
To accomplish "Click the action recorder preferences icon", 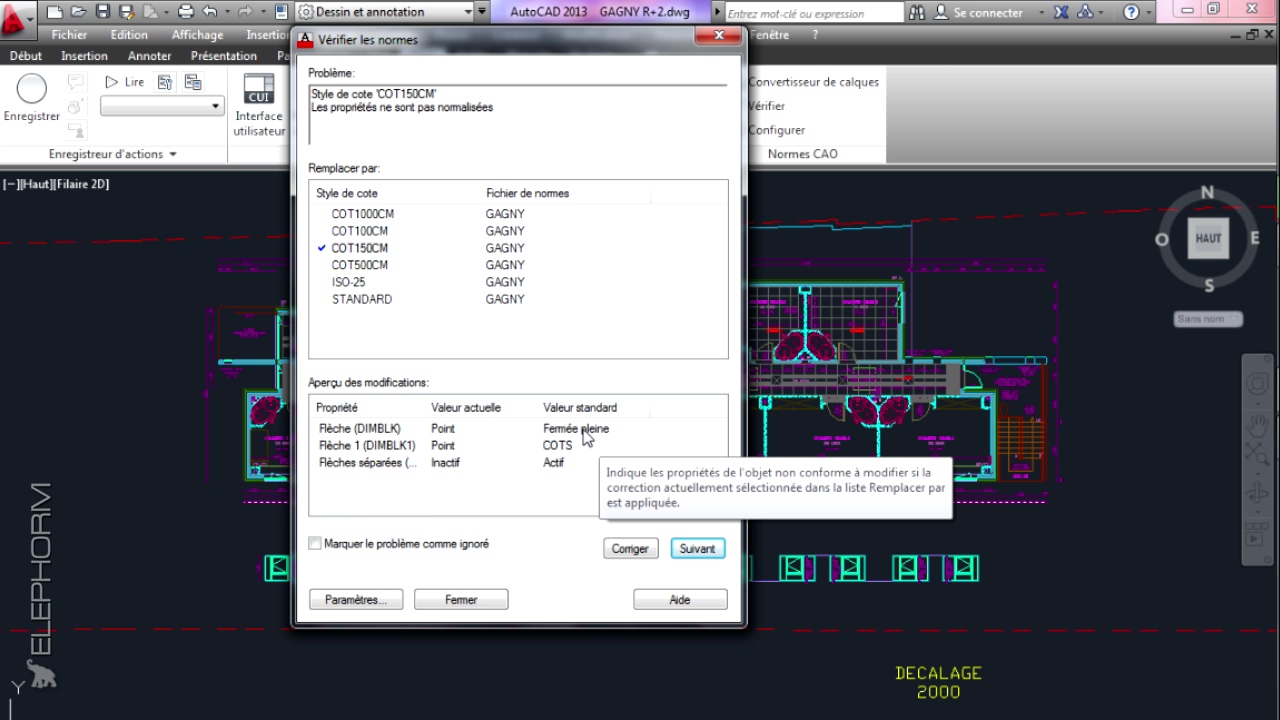I will point(165,82).
